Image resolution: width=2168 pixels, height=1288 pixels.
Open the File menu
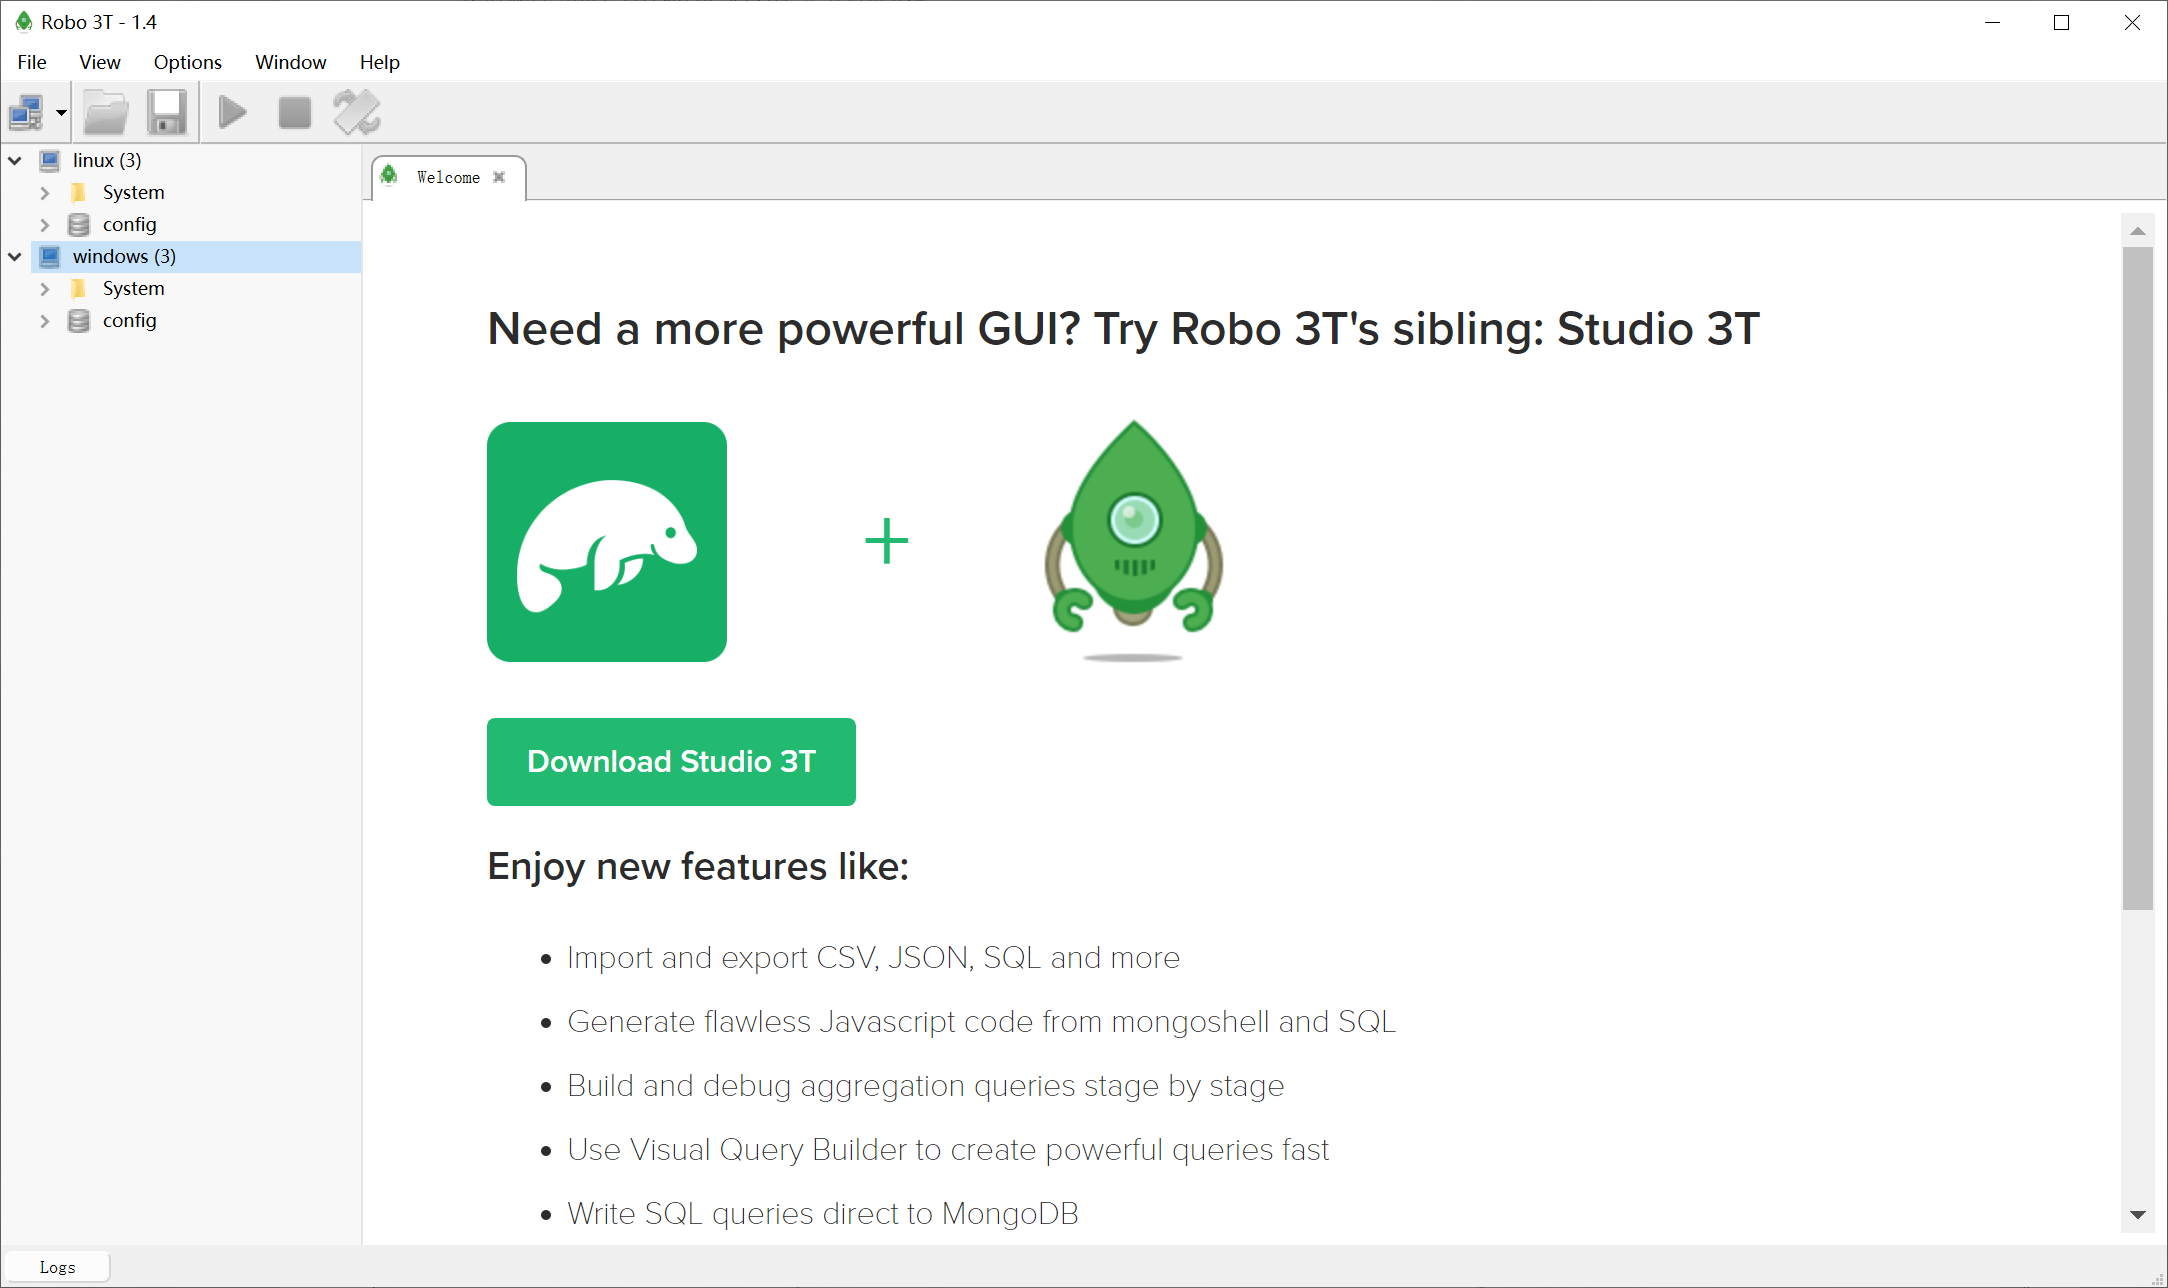click(32, 62)
